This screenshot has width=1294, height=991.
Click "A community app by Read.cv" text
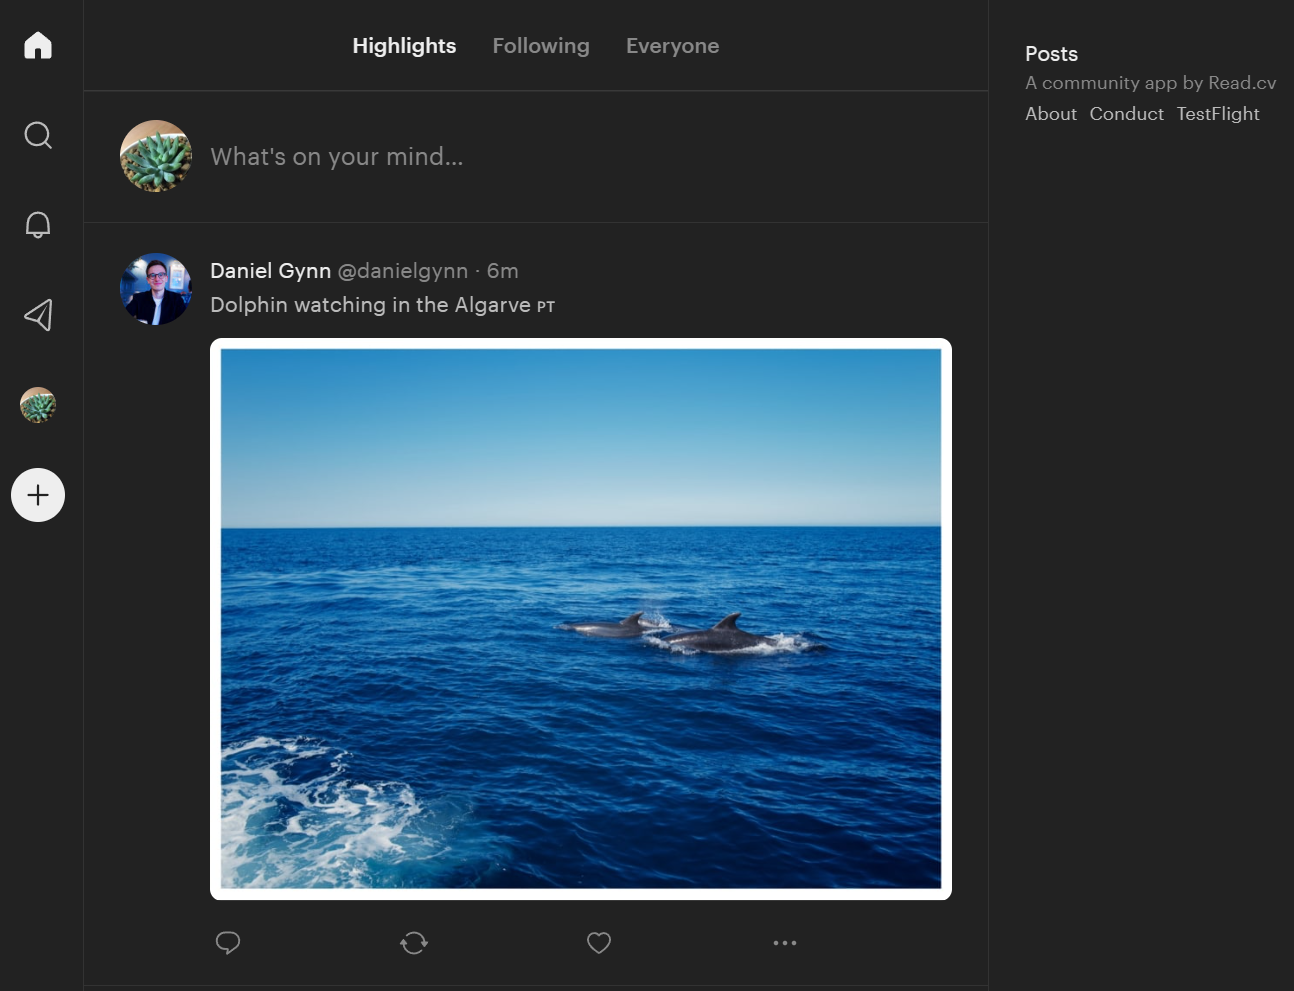(1151, 83)
